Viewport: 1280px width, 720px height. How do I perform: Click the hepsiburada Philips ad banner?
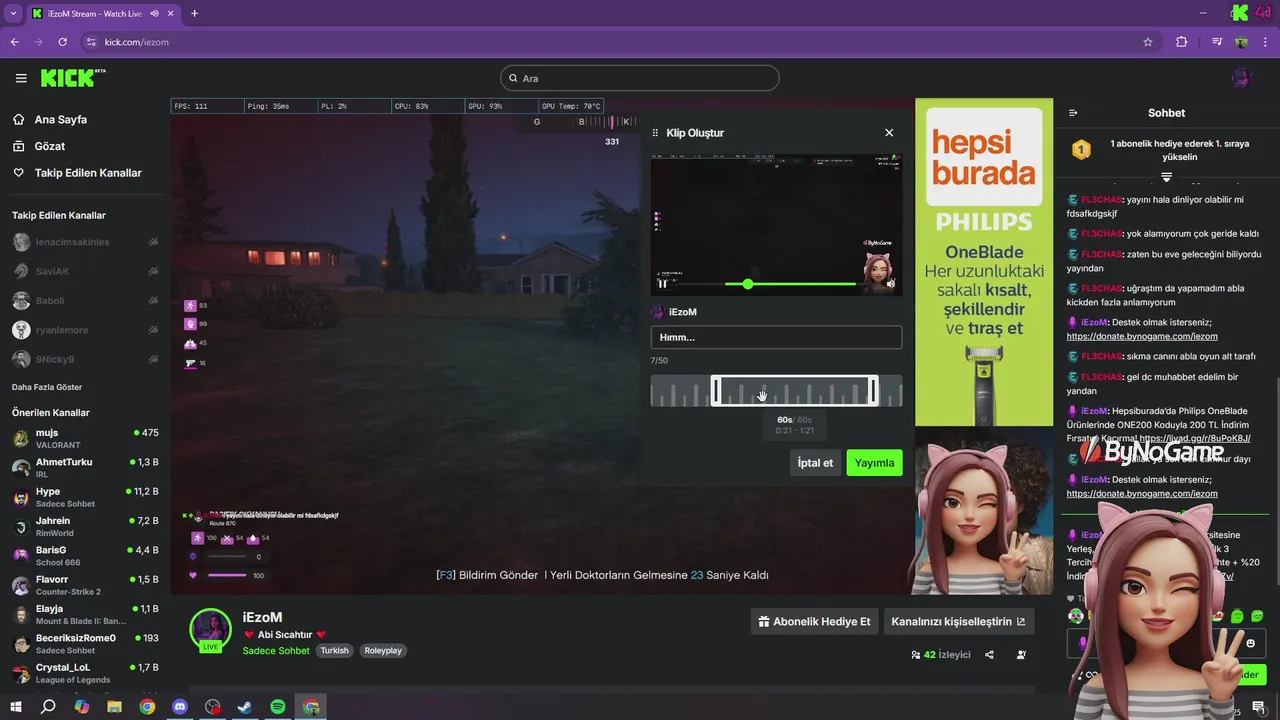[984, 262]
